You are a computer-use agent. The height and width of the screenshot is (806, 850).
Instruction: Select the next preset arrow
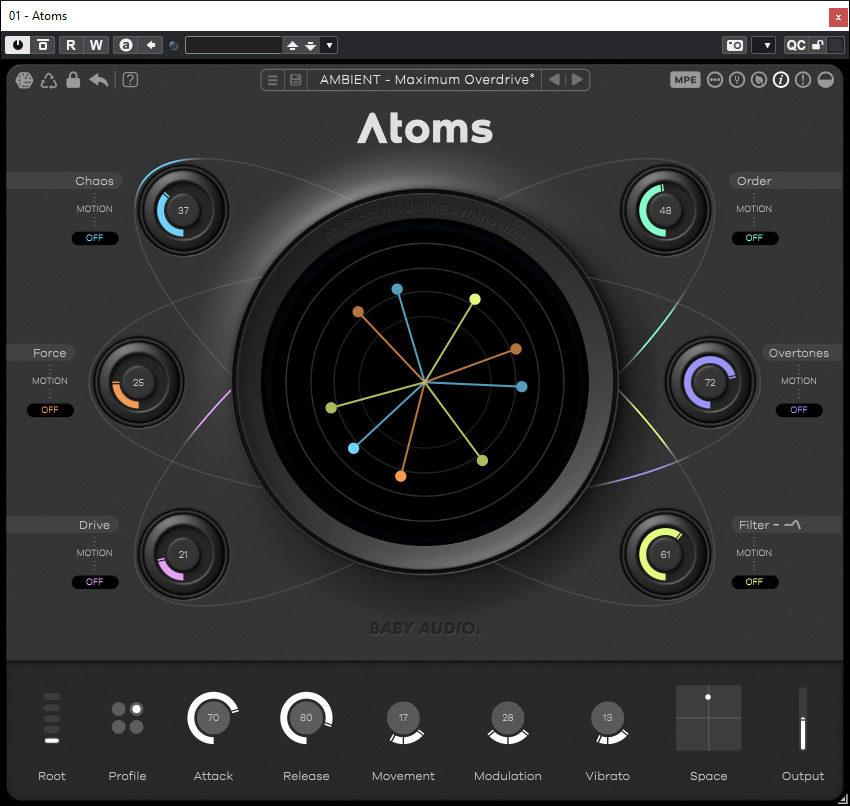[x=577, y=80]
